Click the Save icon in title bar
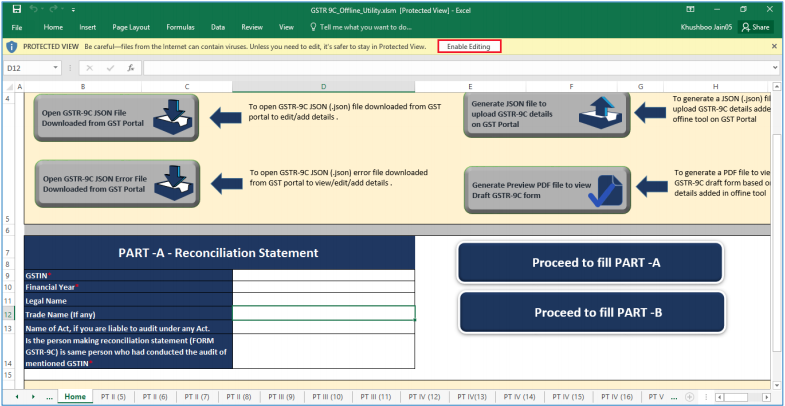This screenshot has width=785, height=406. 17,10
